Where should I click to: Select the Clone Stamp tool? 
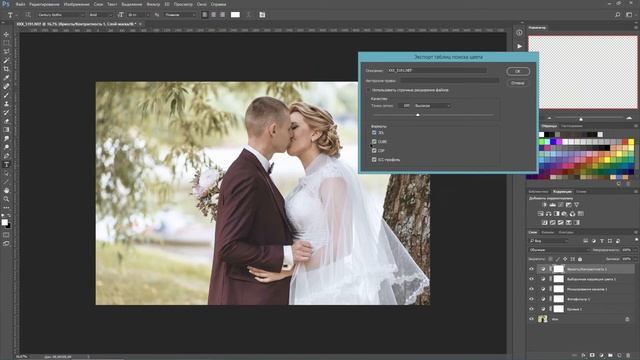click(6, 104)
